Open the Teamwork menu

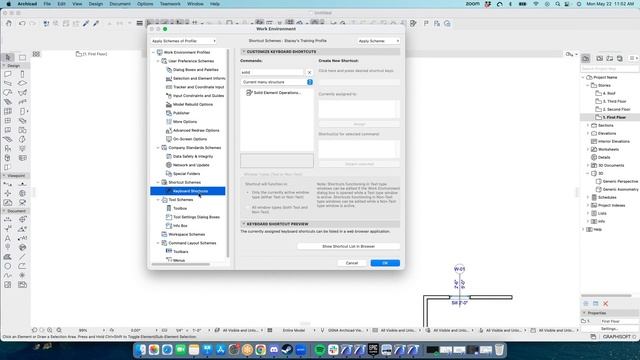click(x=170, y=4)
